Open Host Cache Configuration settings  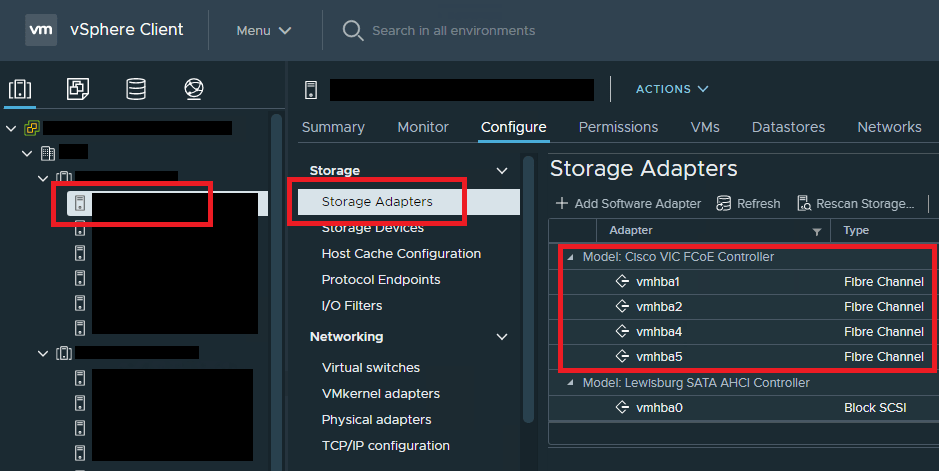(x=401, y=254)
